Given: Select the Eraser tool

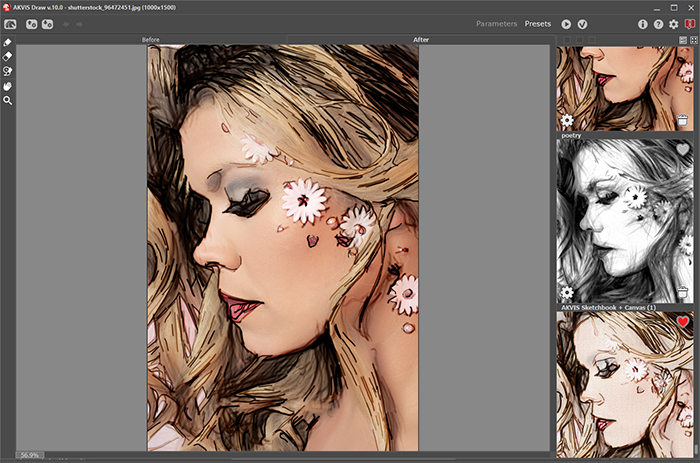Looking at the screenshot, I should point(8,57).
